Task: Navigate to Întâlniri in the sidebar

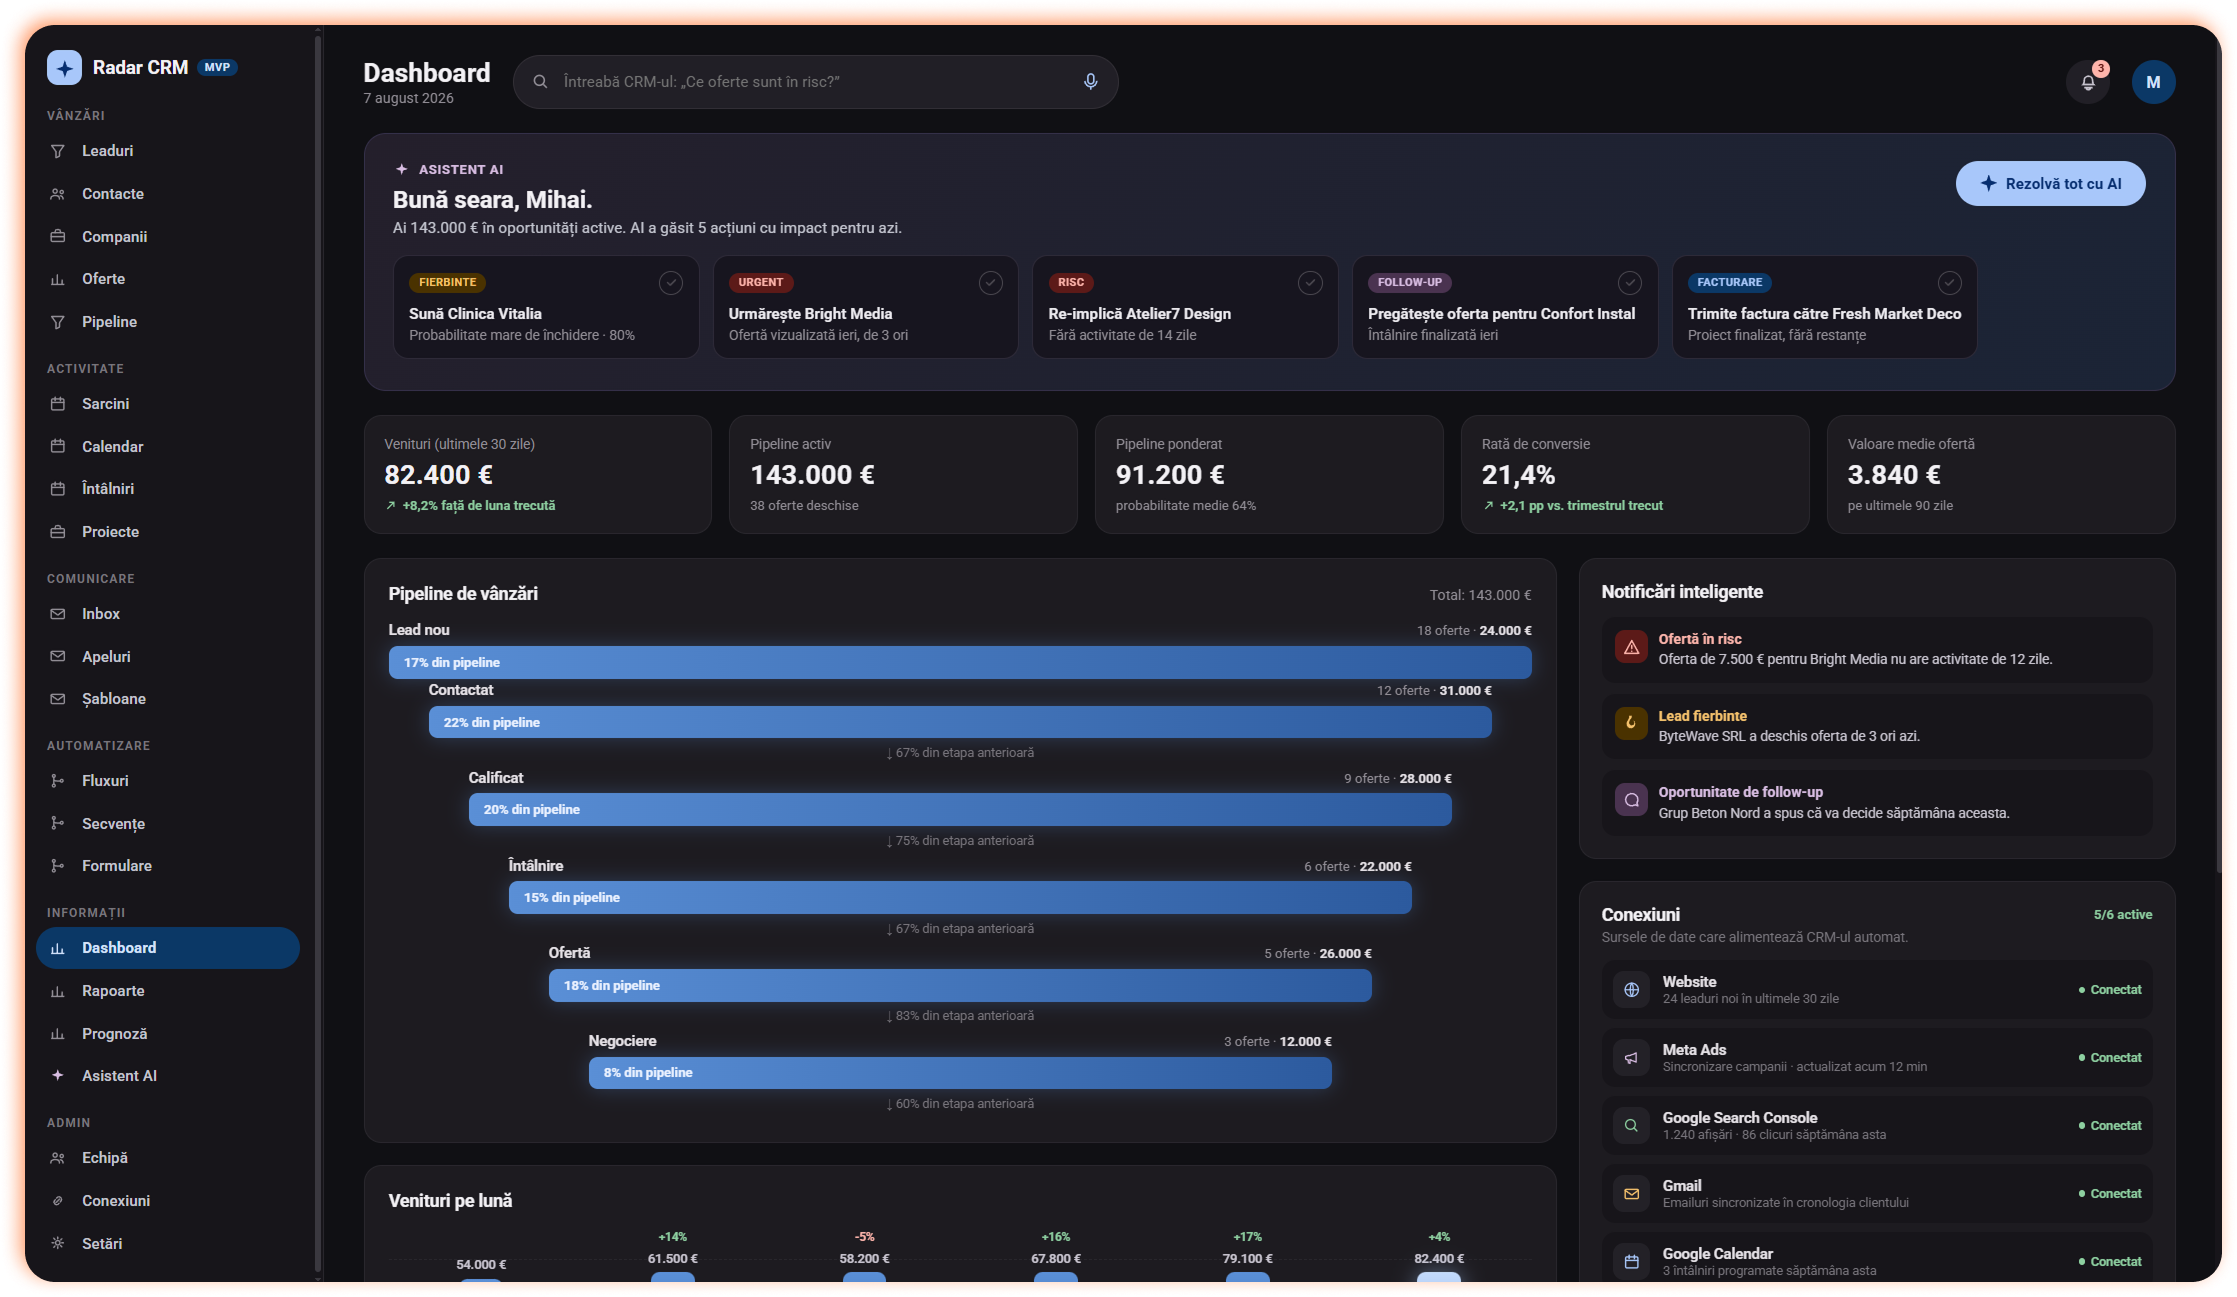Action: (168, 489)
